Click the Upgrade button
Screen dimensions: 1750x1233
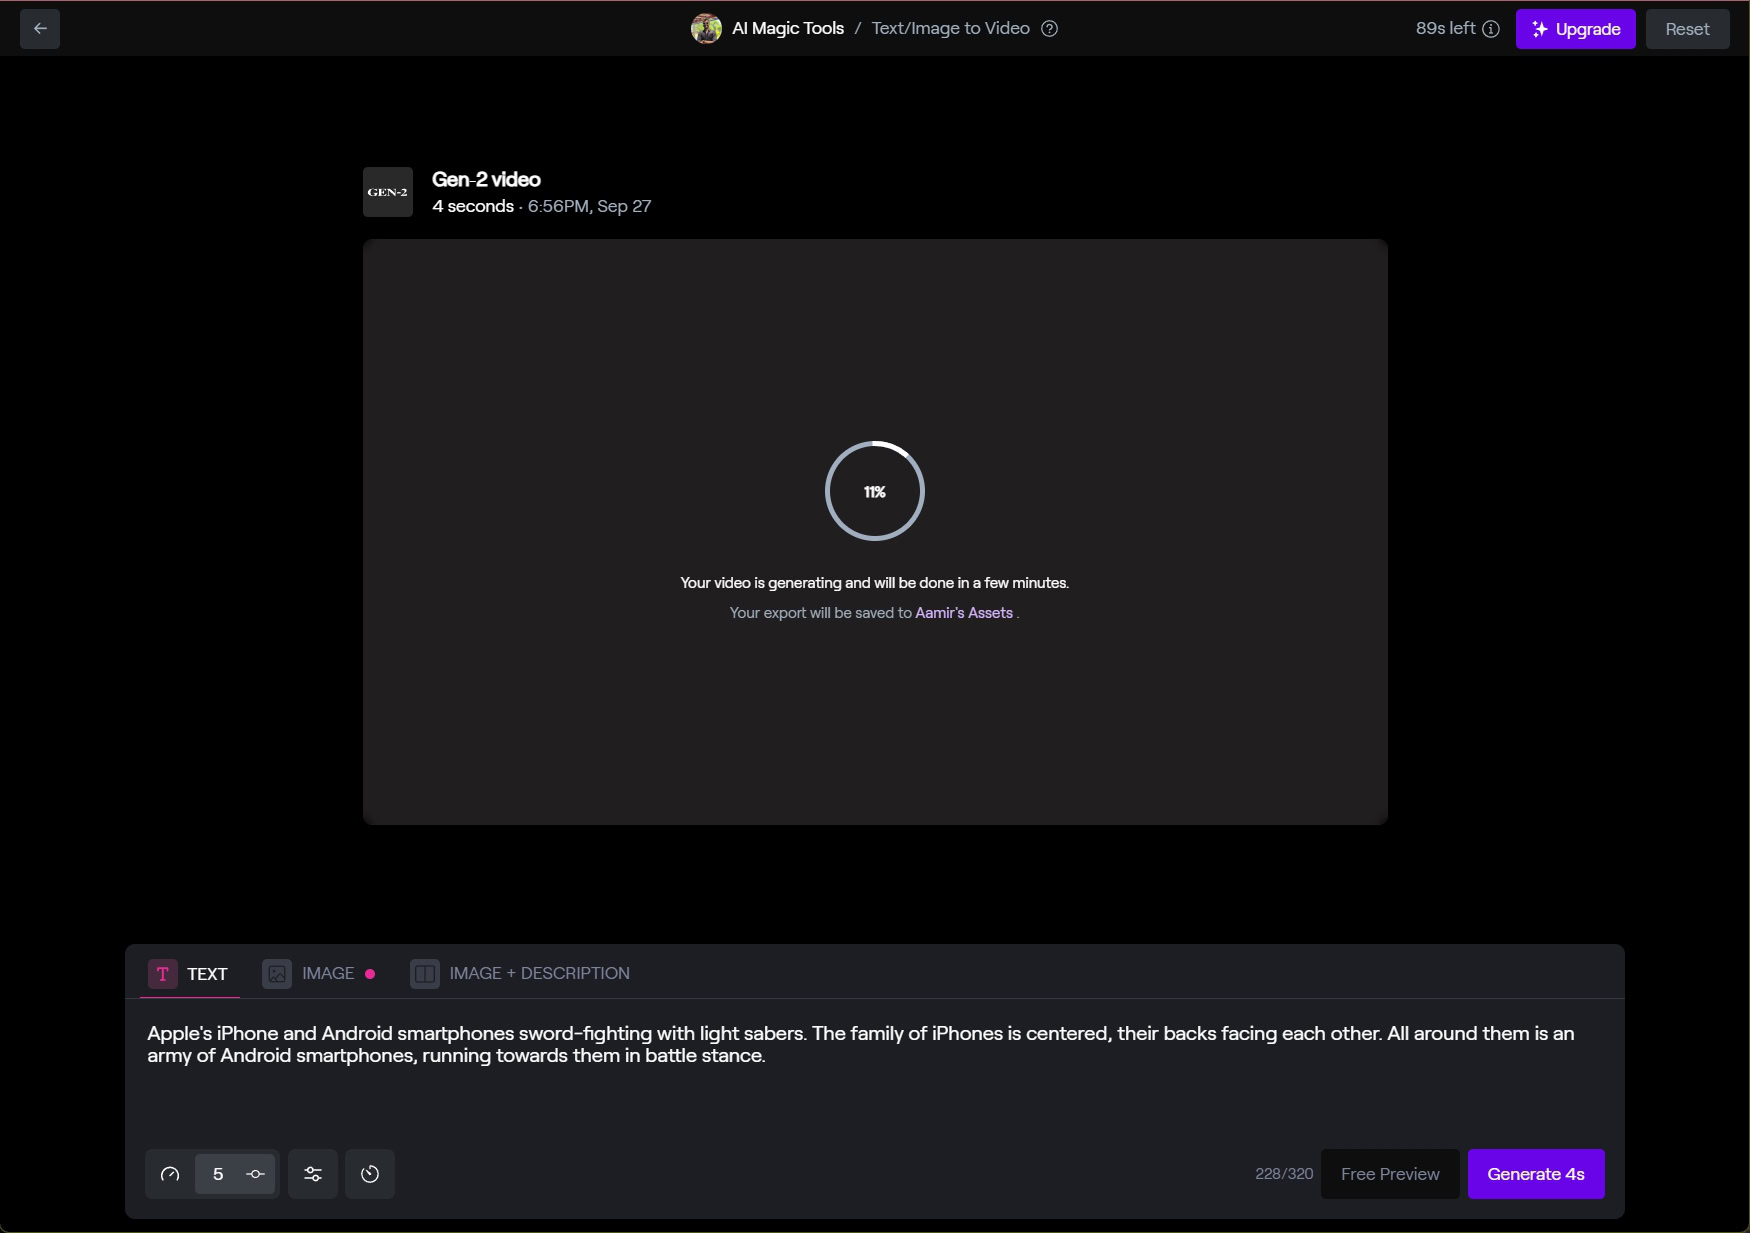click(1576, 29)
